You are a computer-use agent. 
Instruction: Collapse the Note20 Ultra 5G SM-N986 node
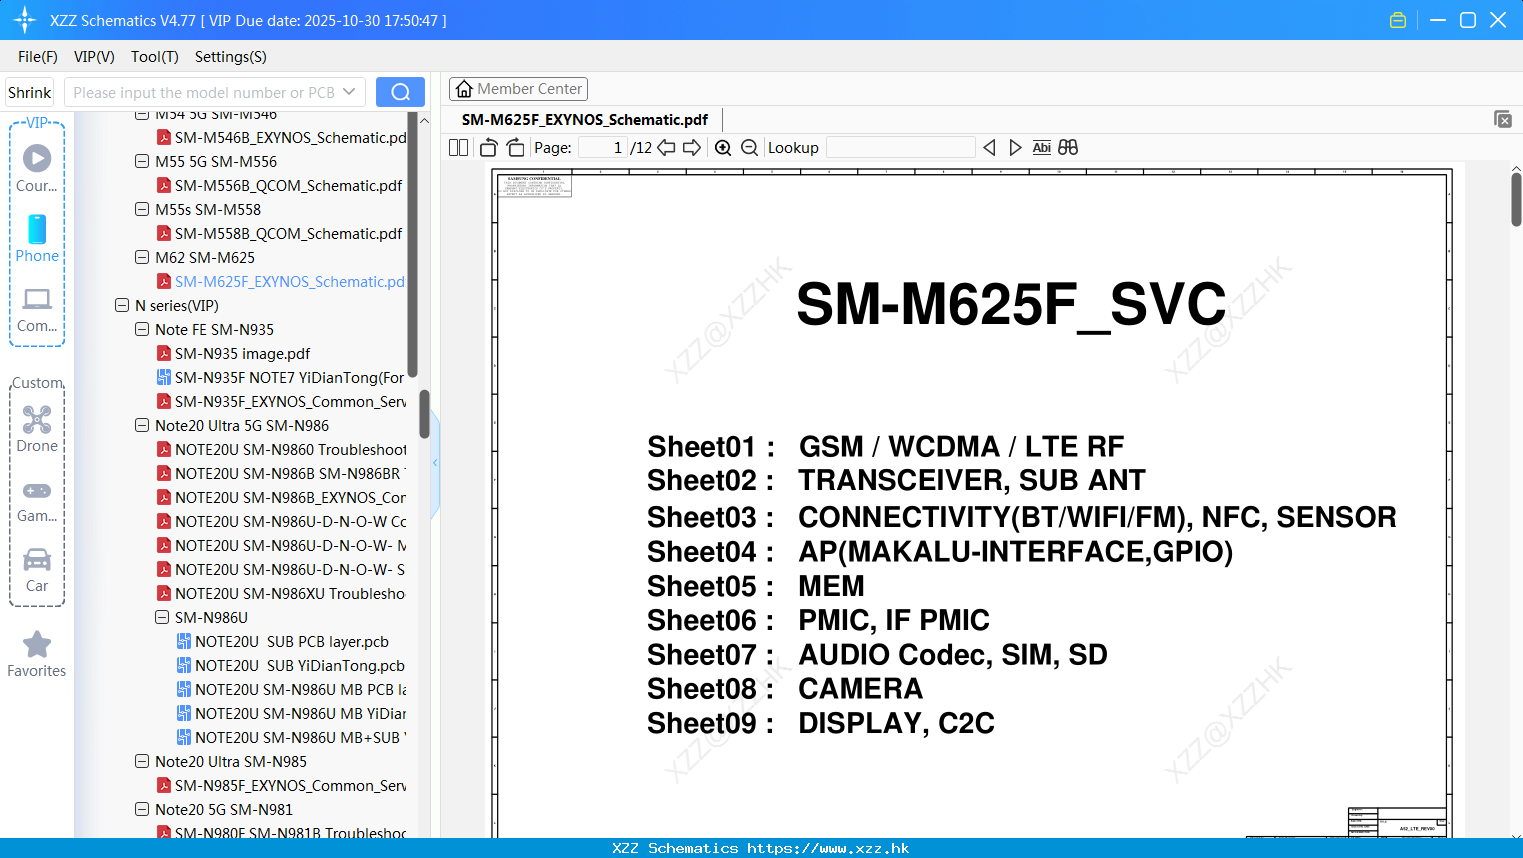[x=142, y=425]
